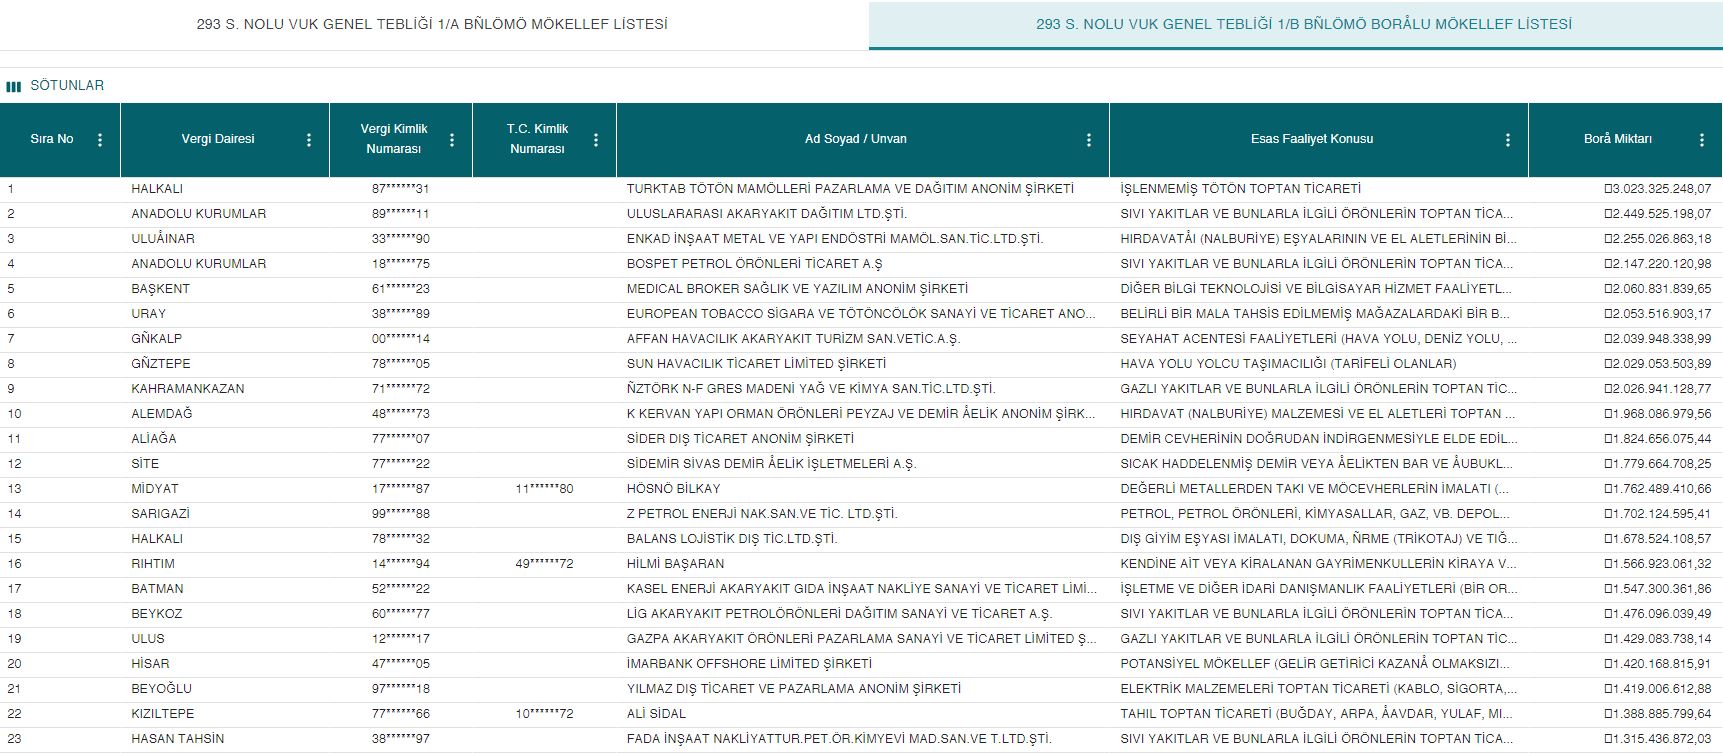Open Borç Miktarı column menu icon
The image size is (1723, 753).
[1702, 140]
